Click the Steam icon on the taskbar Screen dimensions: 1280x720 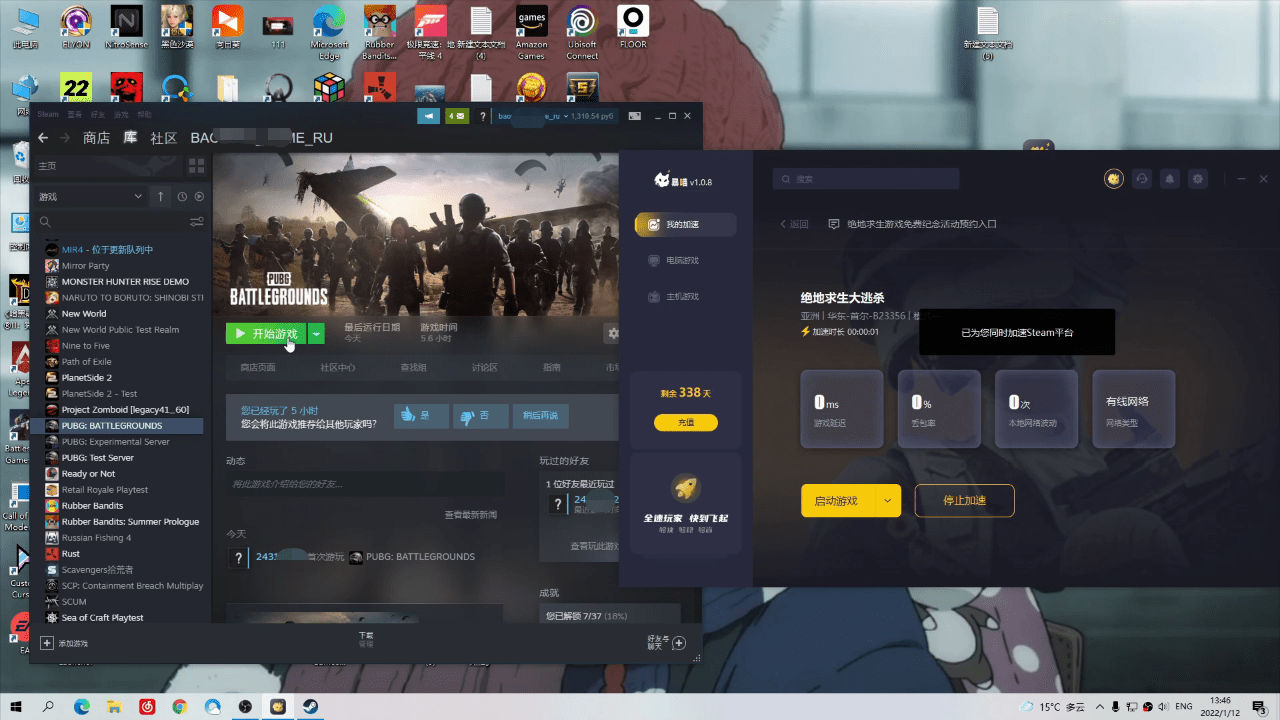coord(311,707)
